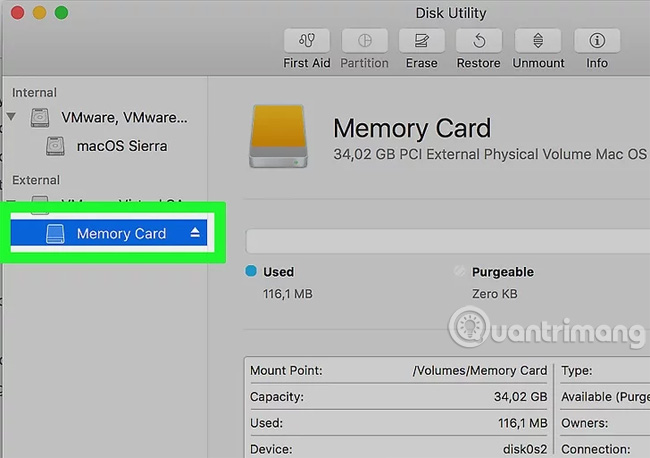Click the macOS Sierra disk icon
650x458 pixels.
[x=55, y=146]
